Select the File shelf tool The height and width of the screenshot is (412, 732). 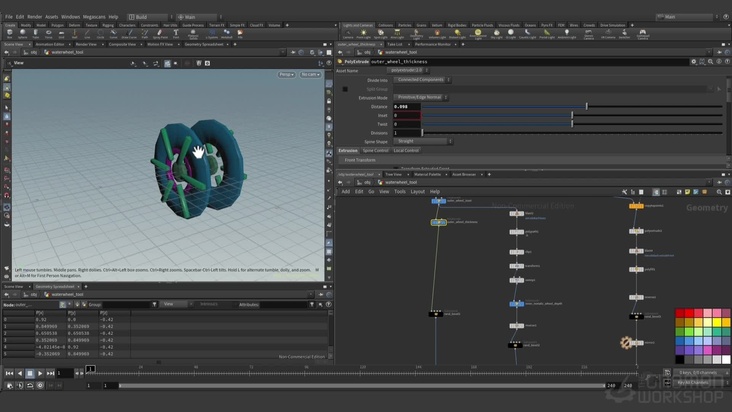click(240, 34)
